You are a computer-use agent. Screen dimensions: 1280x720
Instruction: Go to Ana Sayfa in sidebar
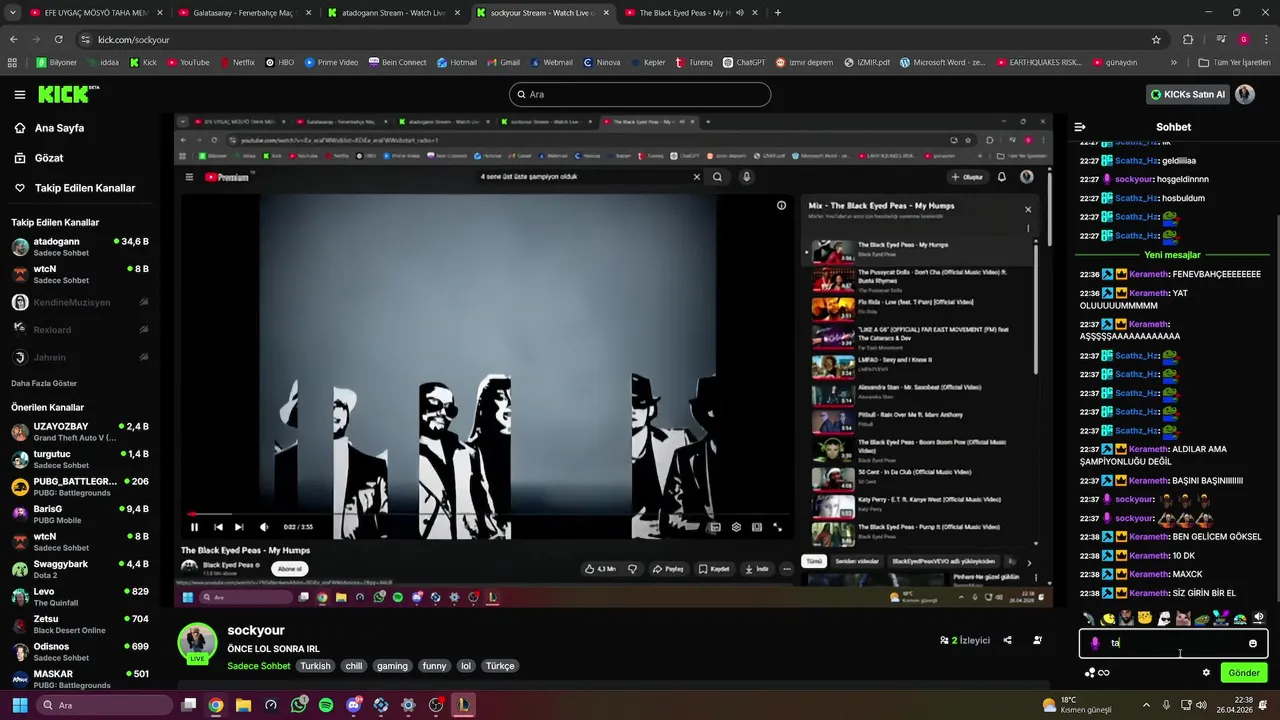(x=59, y=128)
